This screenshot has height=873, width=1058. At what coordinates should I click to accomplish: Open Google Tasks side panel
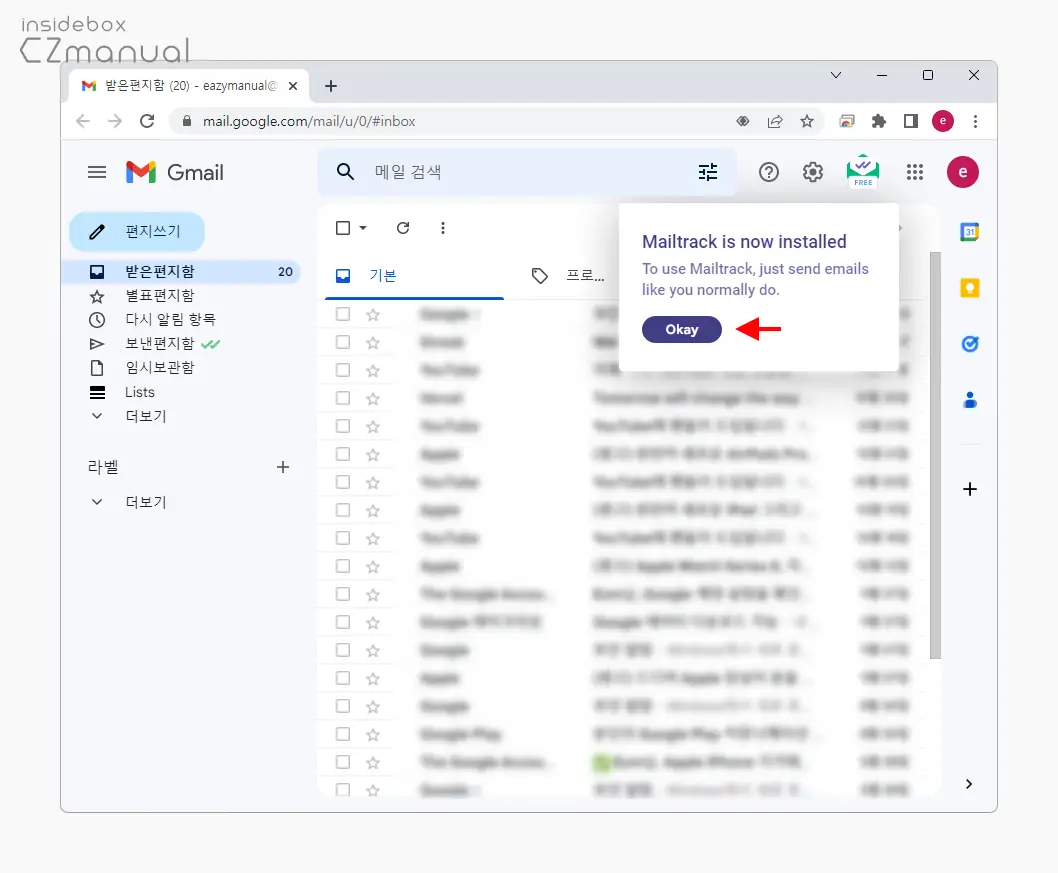click(x=970, y=344)
